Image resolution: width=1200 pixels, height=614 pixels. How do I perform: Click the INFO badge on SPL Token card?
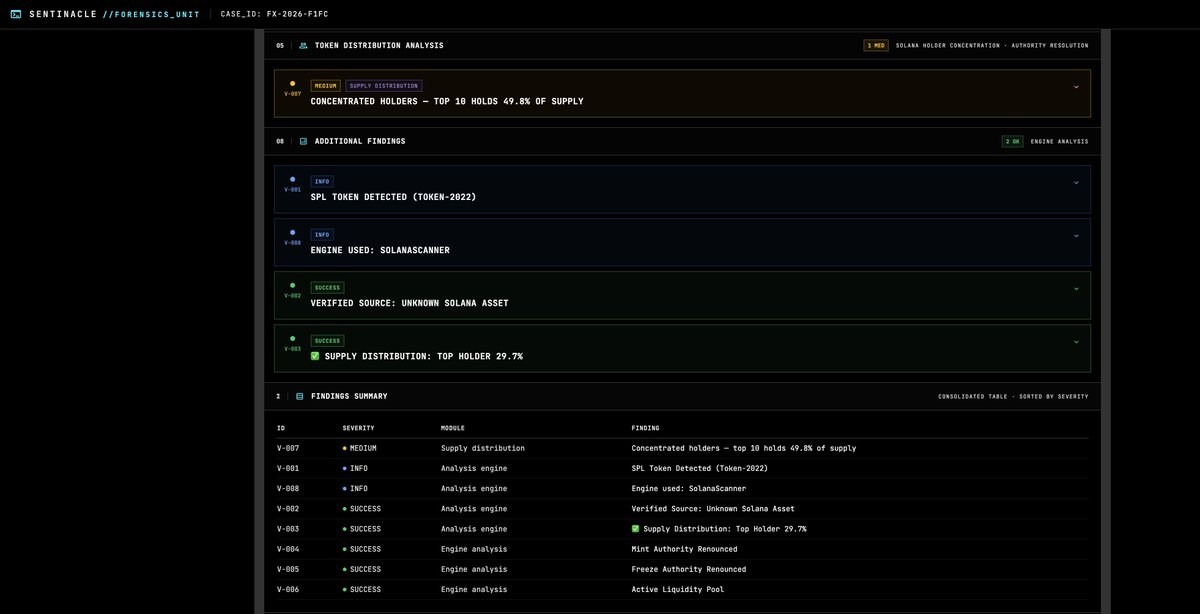(x=322, y=181)
